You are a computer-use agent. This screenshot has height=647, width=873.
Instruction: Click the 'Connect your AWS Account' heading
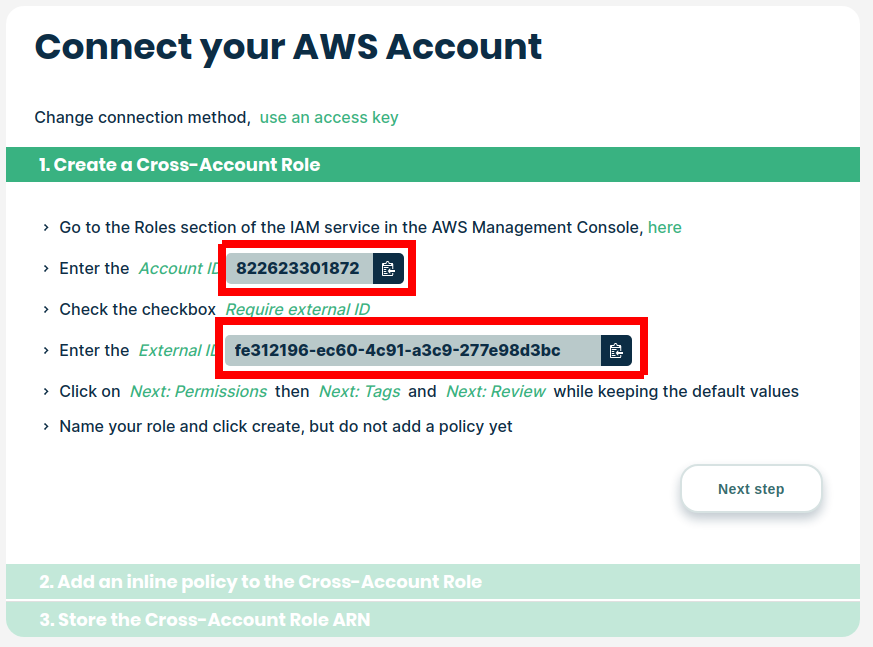[x=288, y=47]
